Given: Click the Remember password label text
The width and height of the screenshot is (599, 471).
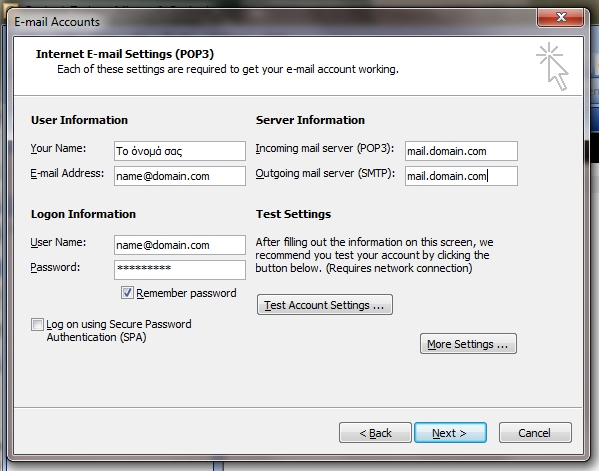Looking at the screenshot, I should tap(186, 293).
